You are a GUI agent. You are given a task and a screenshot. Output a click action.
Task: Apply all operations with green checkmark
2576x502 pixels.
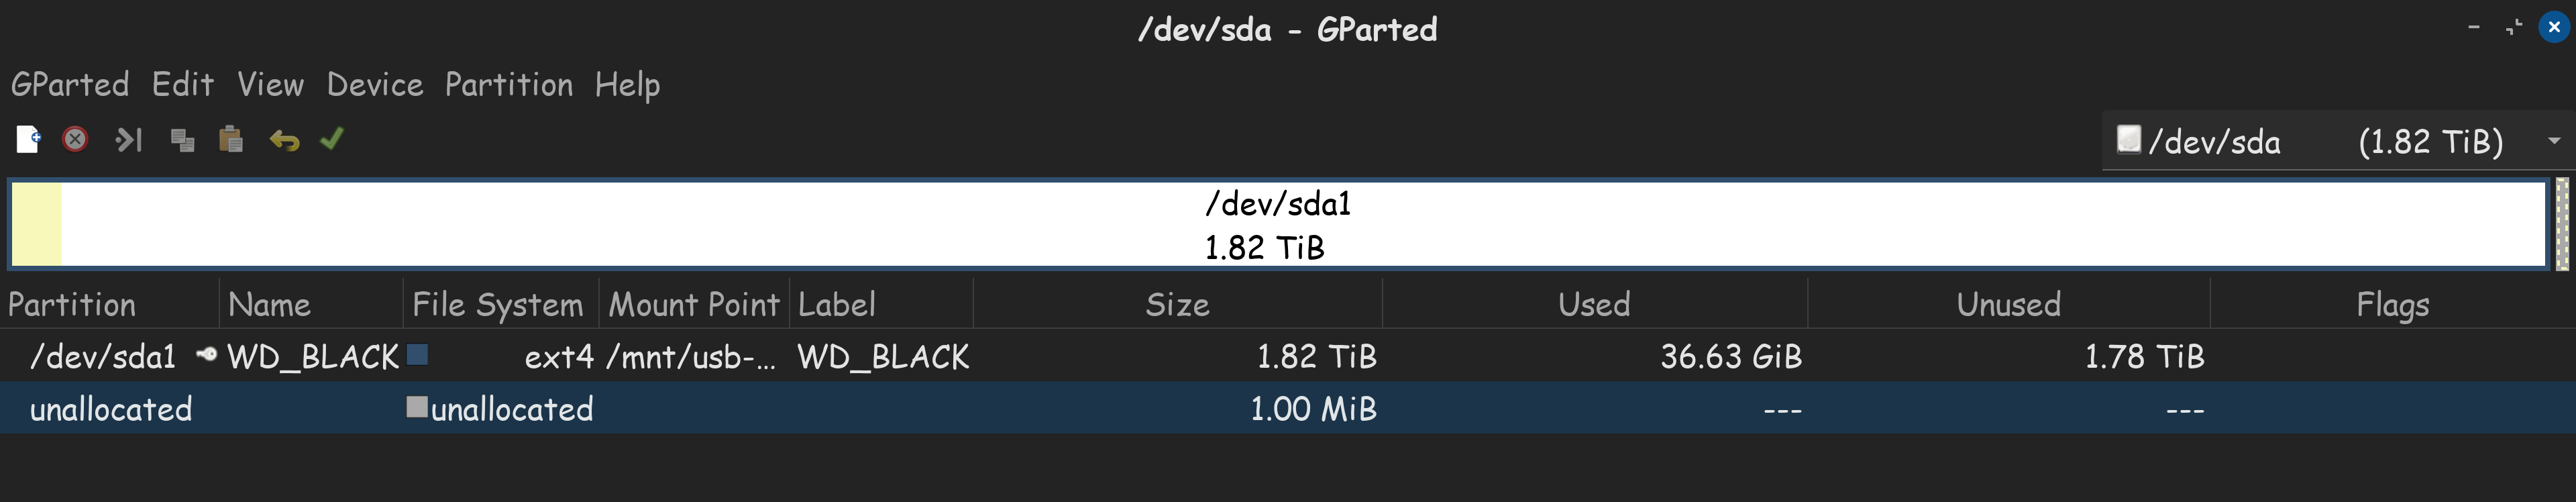(x=332, y=139)
